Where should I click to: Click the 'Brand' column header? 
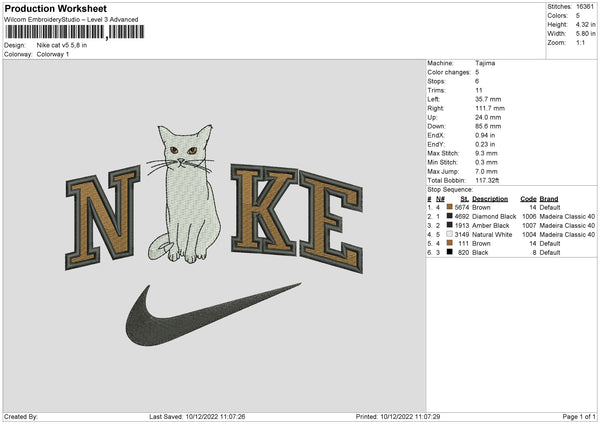pos(549,199)
